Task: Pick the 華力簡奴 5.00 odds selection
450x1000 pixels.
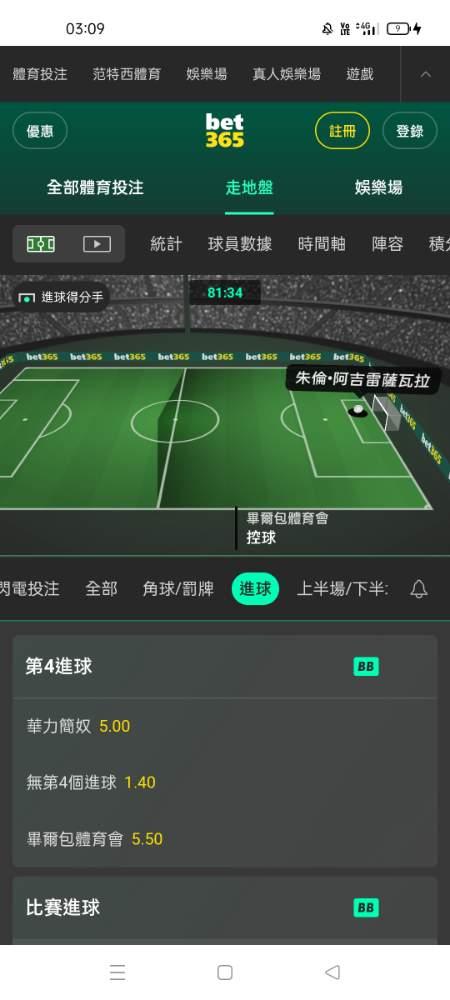Action: (x=78, y=726)
